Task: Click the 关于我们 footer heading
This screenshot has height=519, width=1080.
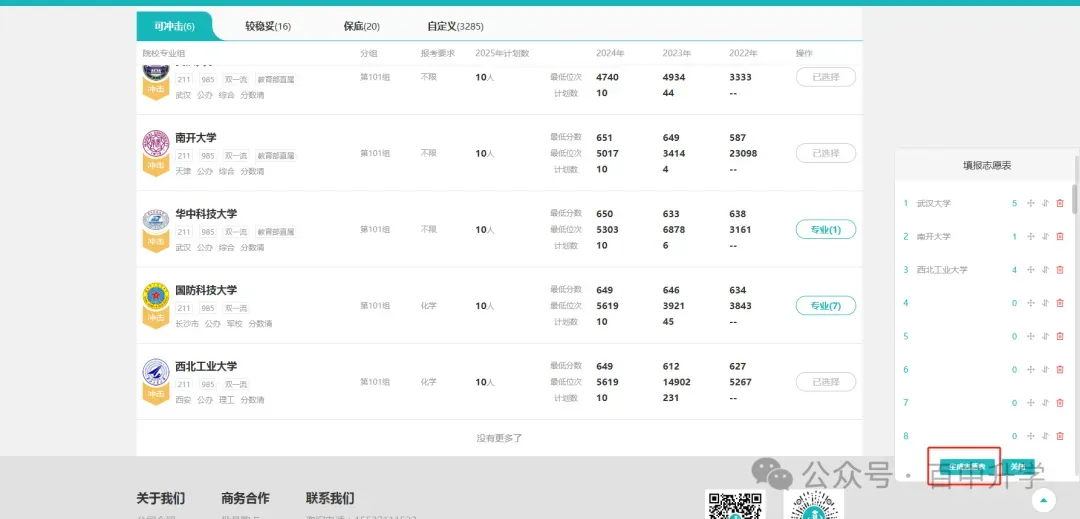Action: pos(160,498)
